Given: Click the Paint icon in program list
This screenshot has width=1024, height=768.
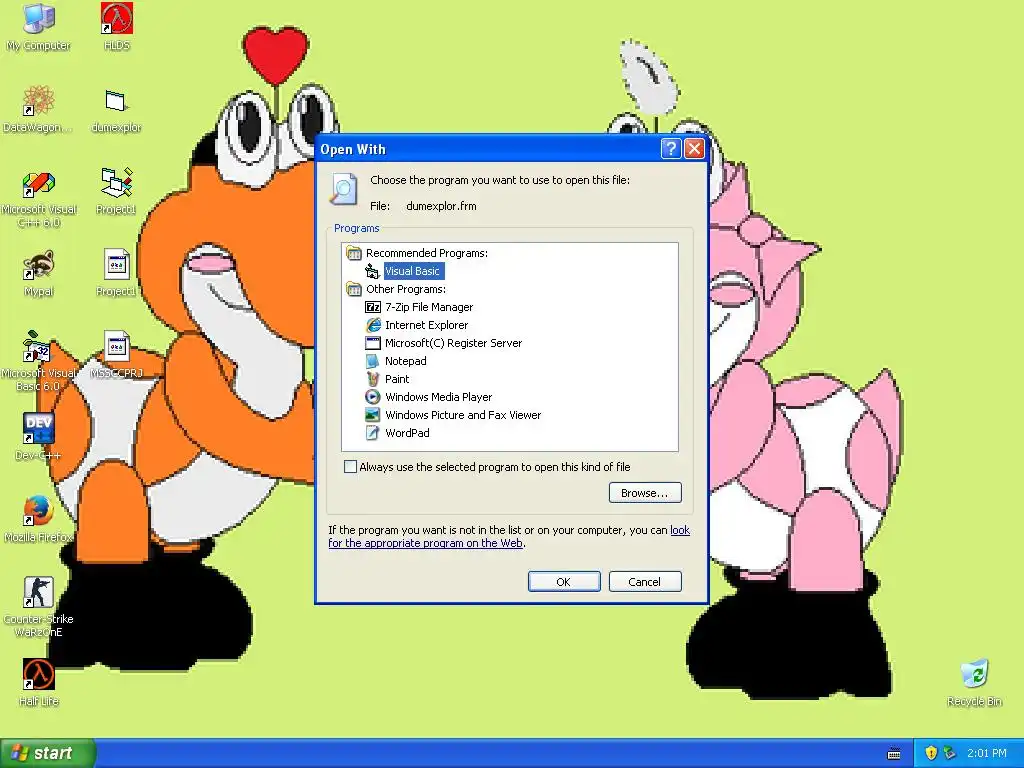Looking at the screenshot, I should pos(373,379).
